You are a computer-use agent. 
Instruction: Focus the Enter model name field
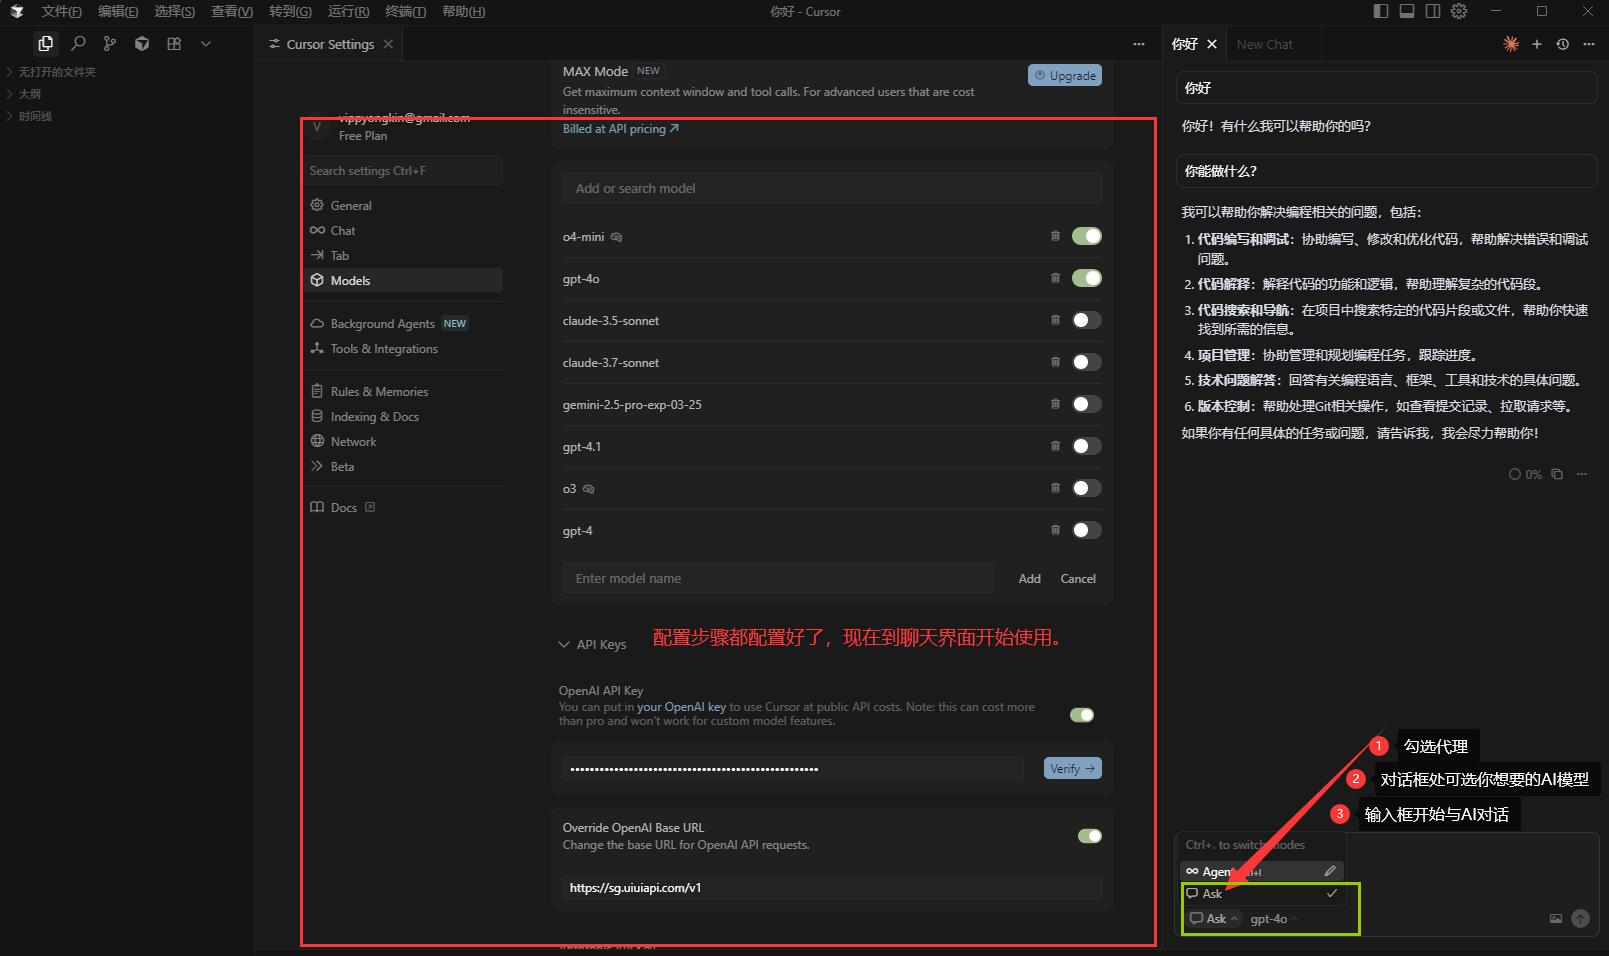(x=778, y=578)
